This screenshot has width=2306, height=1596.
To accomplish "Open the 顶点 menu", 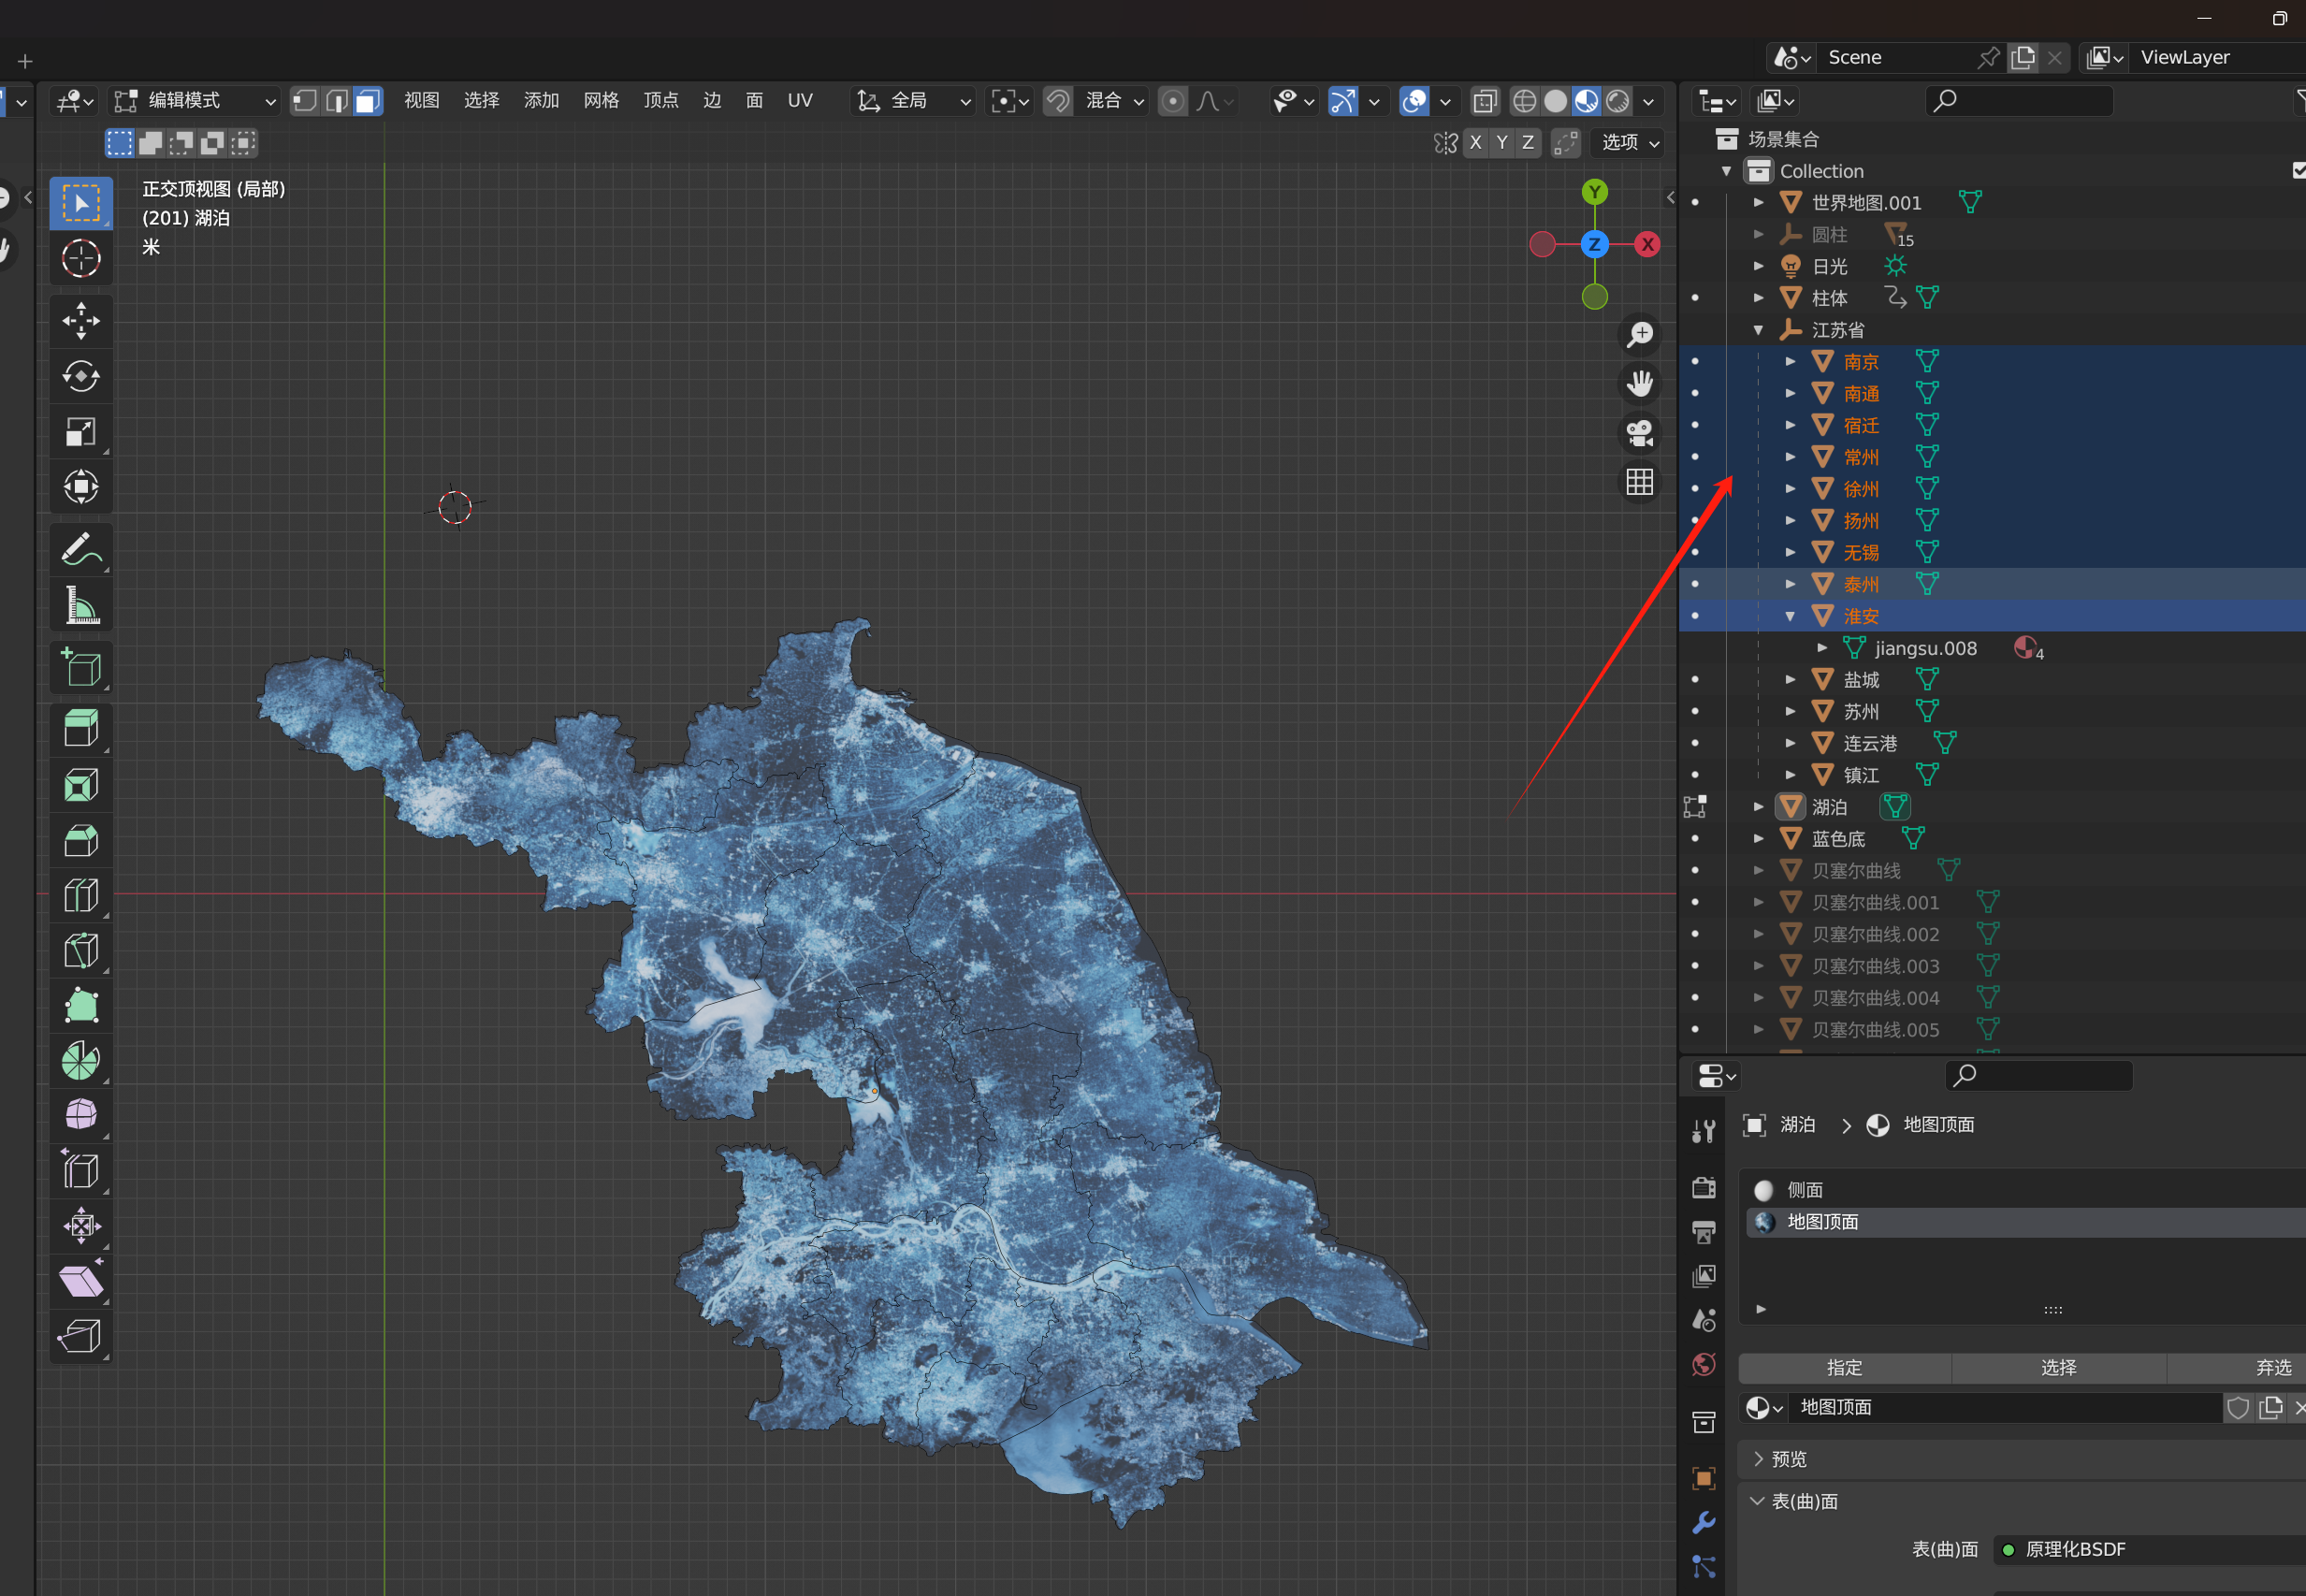I will coord(661,101).
